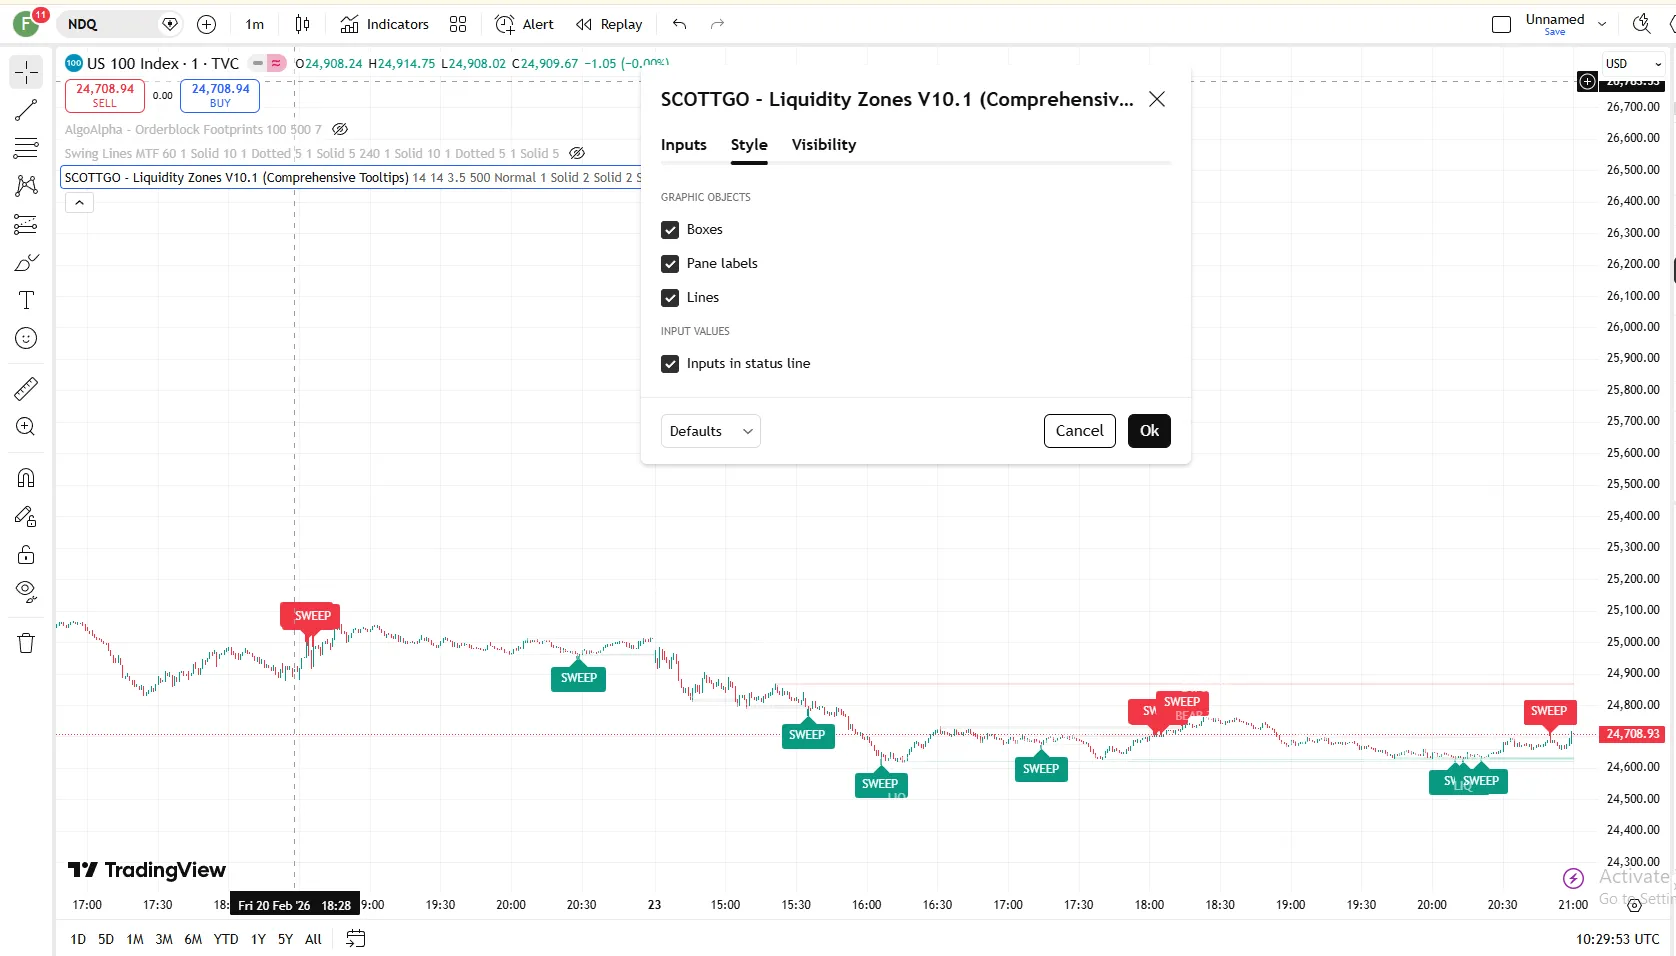Expand the USD currency dropdown
The width and height of the screenshot is (1676, 956).
click(x=1633, y=64)
